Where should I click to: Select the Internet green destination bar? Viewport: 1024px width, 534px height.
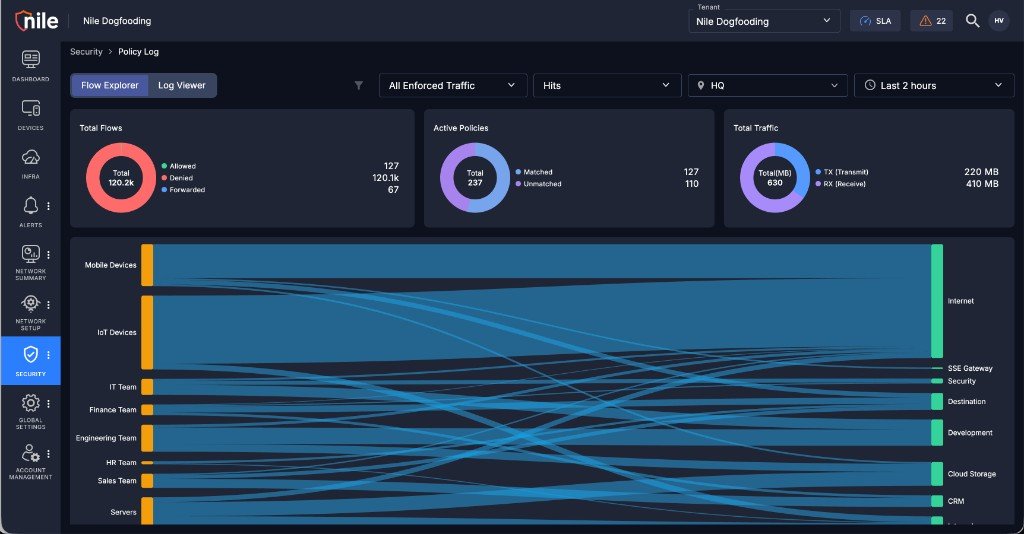click(937, 301)
